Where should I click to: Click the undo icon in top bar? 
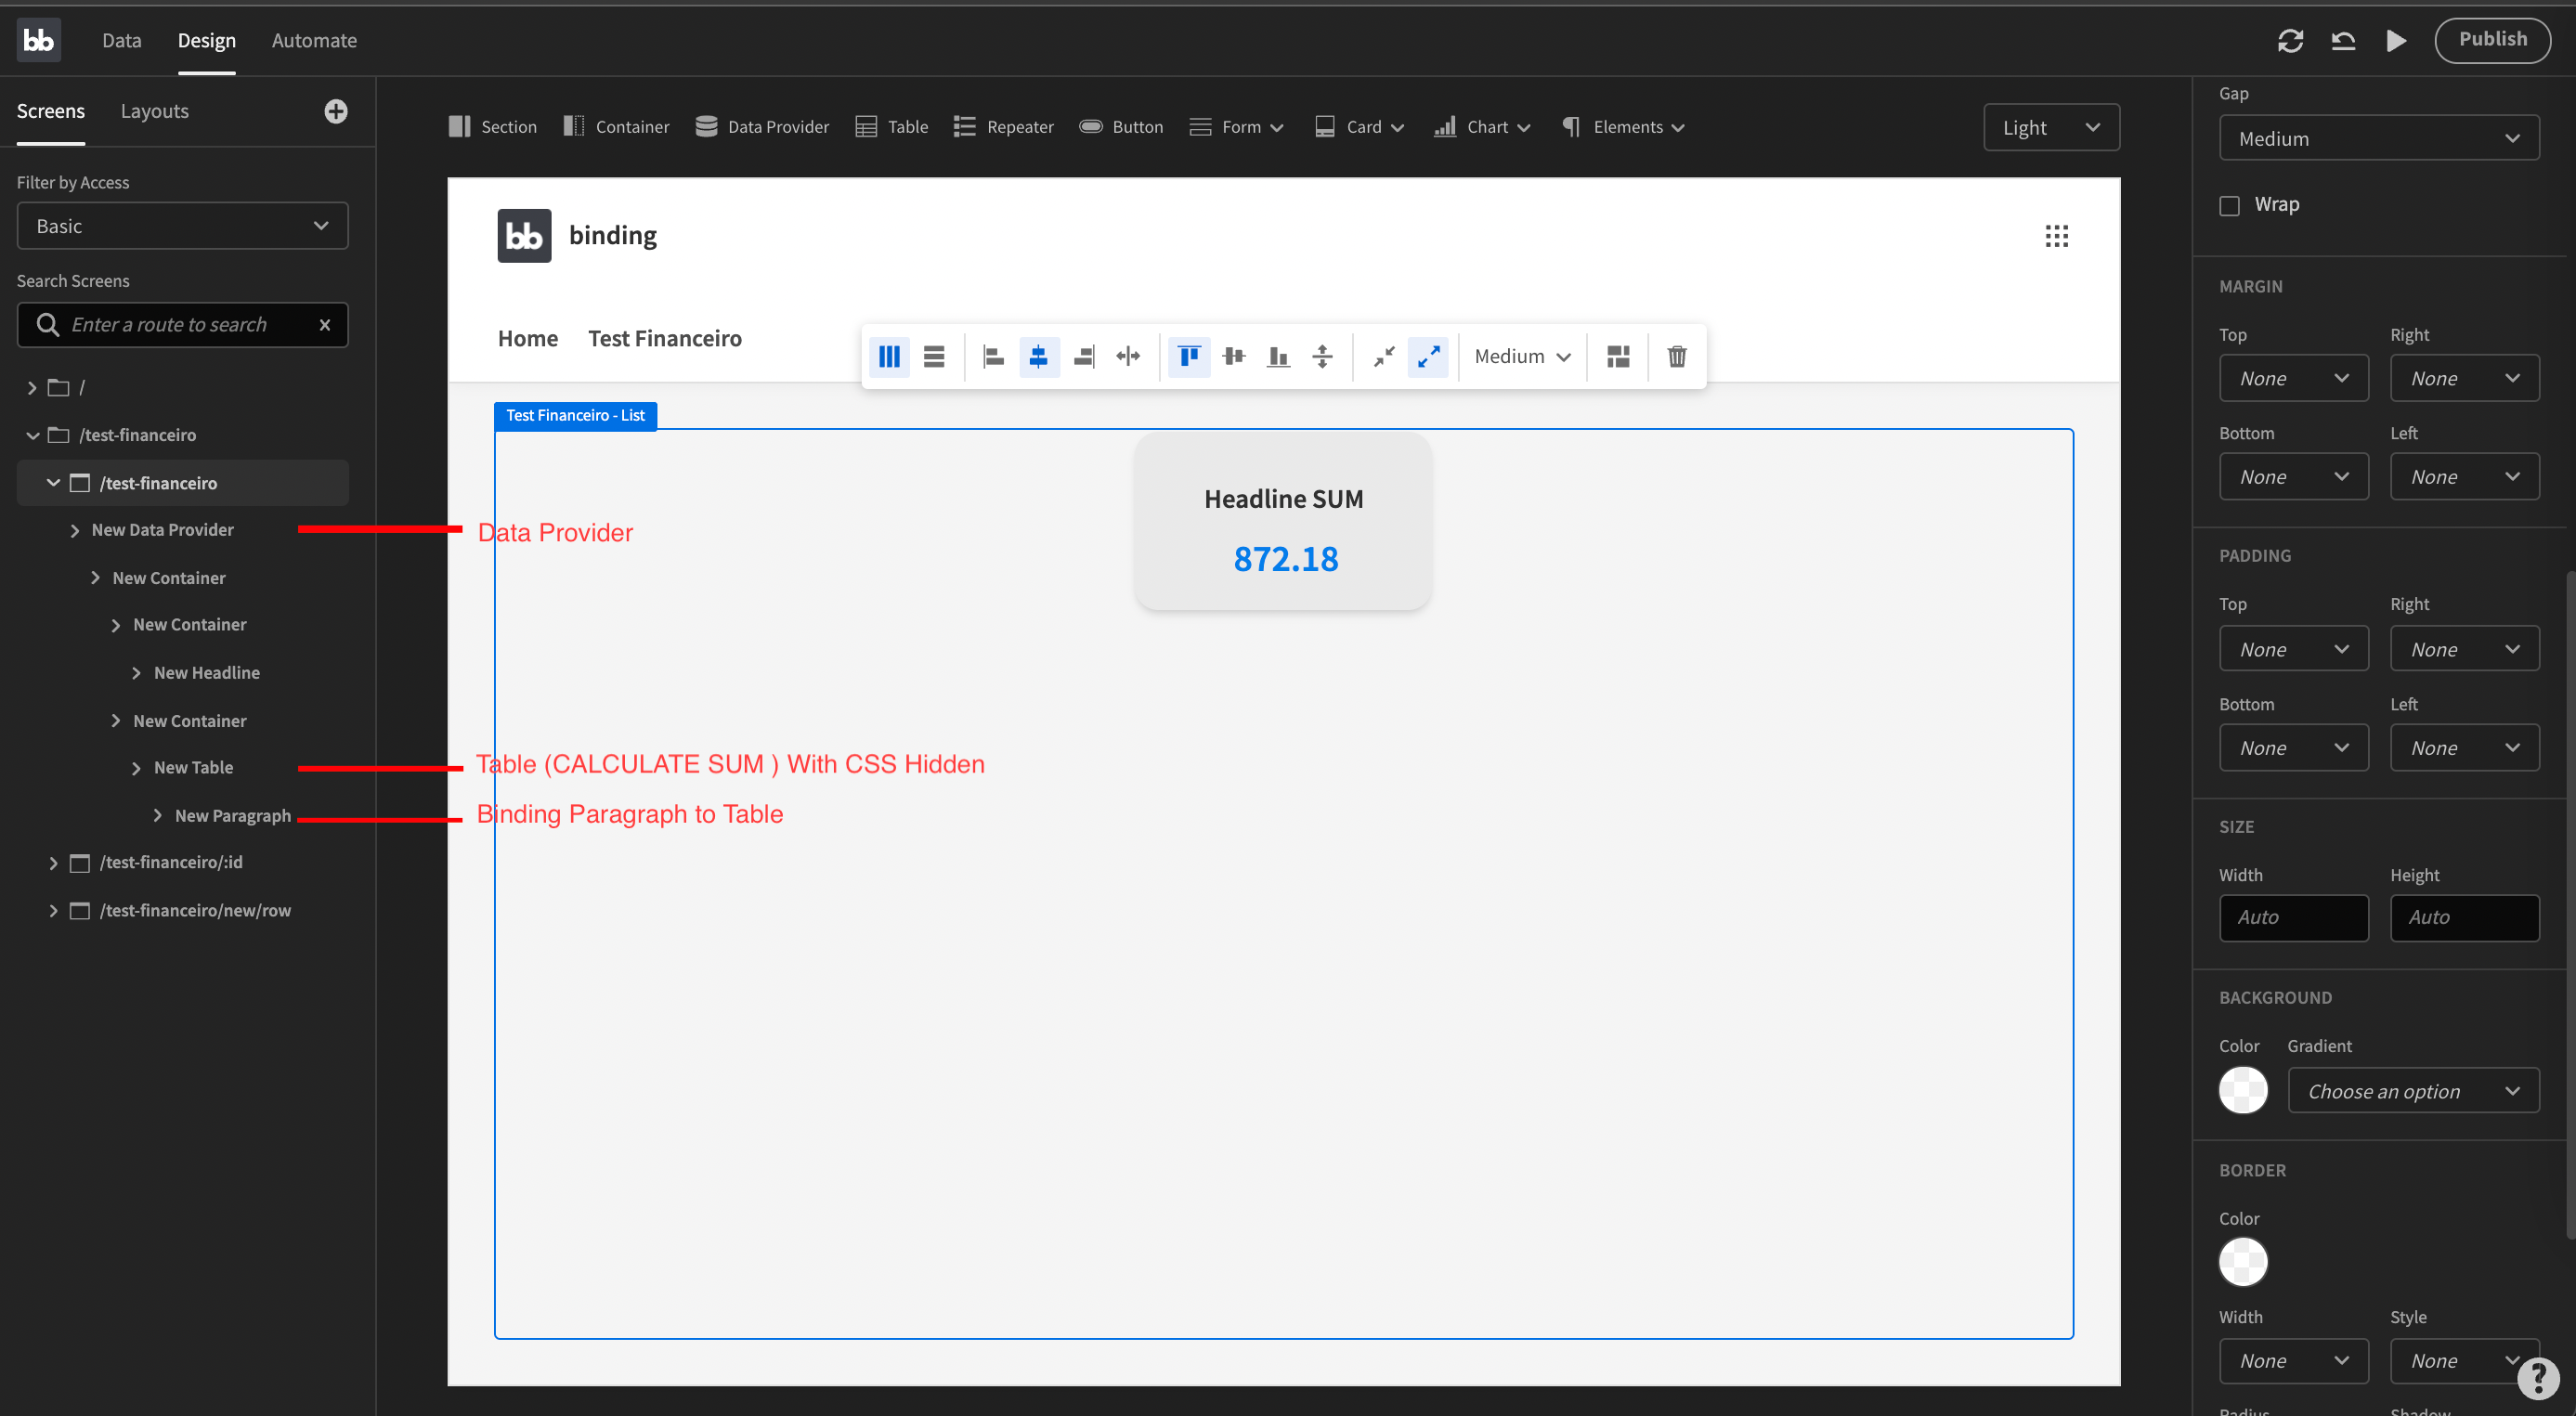(2342, 40)
